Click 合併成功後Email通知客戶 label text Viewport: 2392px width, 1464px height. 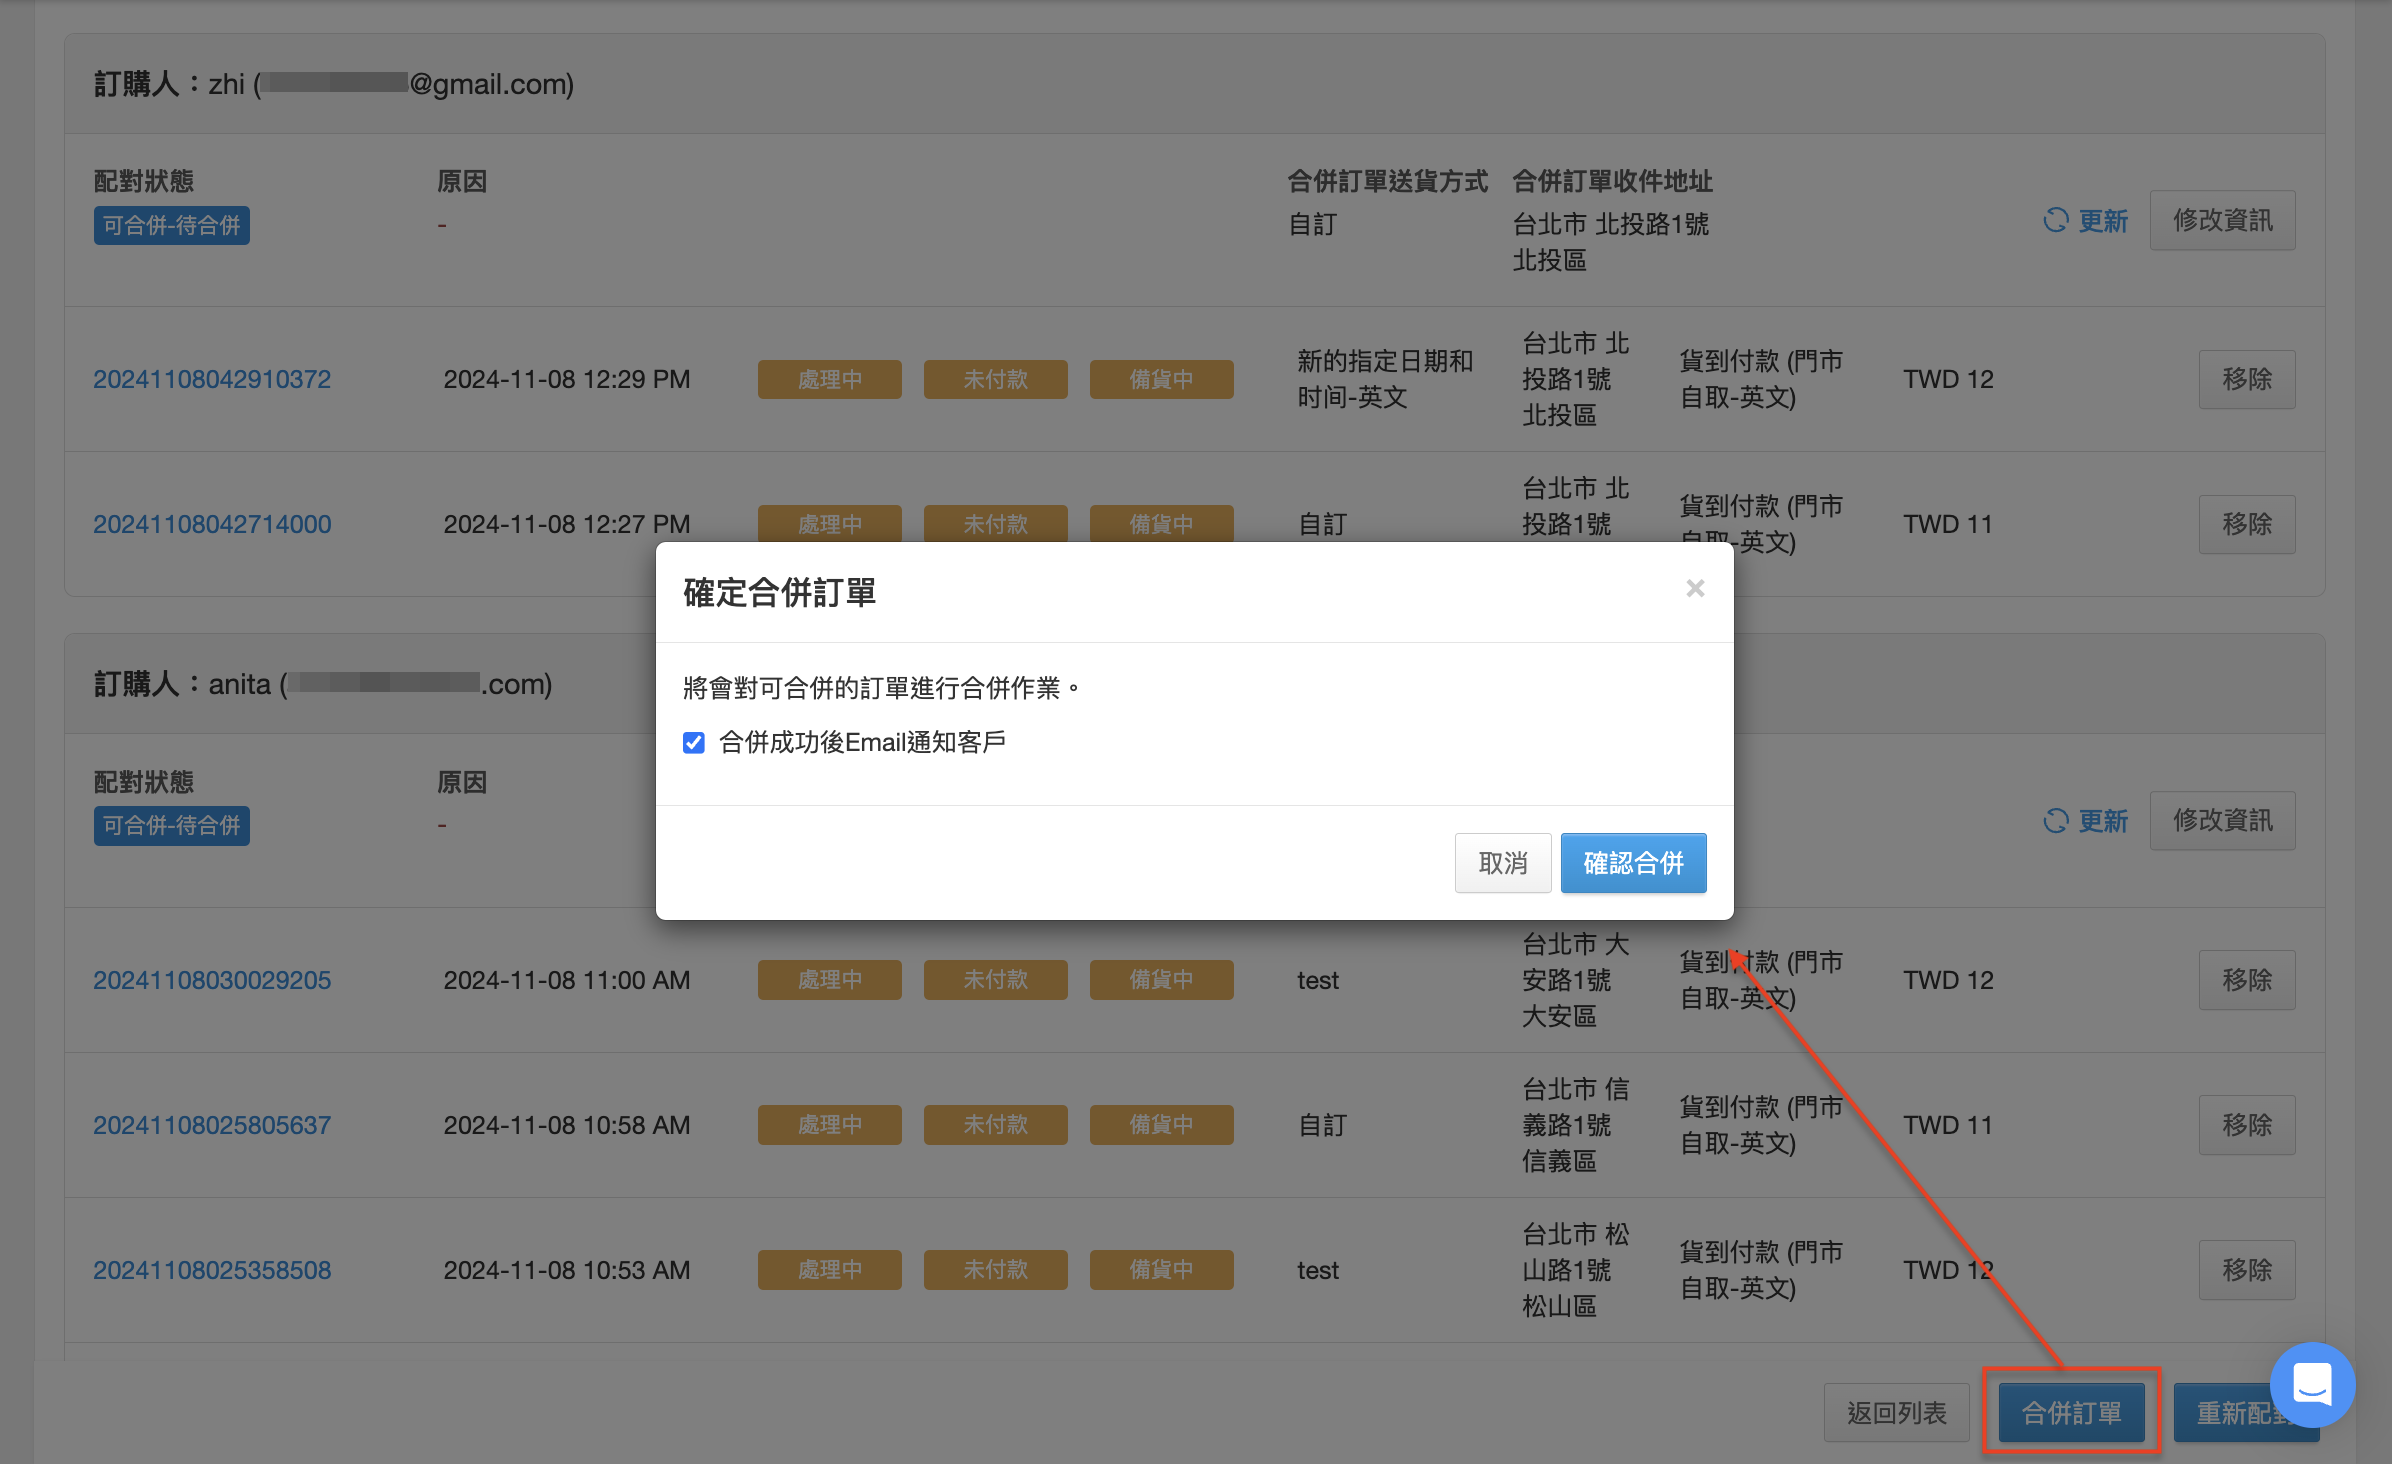click(862, 742)
